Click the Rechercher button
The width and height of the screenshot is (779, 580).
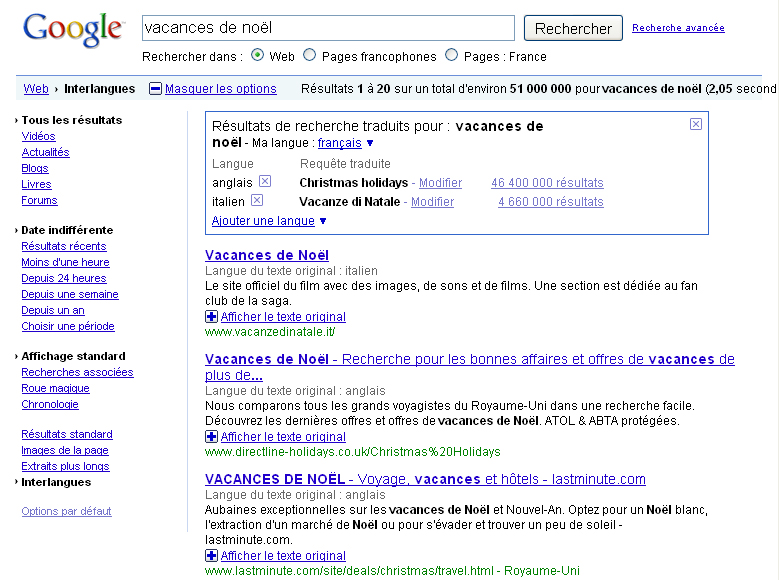click(573, 28)
